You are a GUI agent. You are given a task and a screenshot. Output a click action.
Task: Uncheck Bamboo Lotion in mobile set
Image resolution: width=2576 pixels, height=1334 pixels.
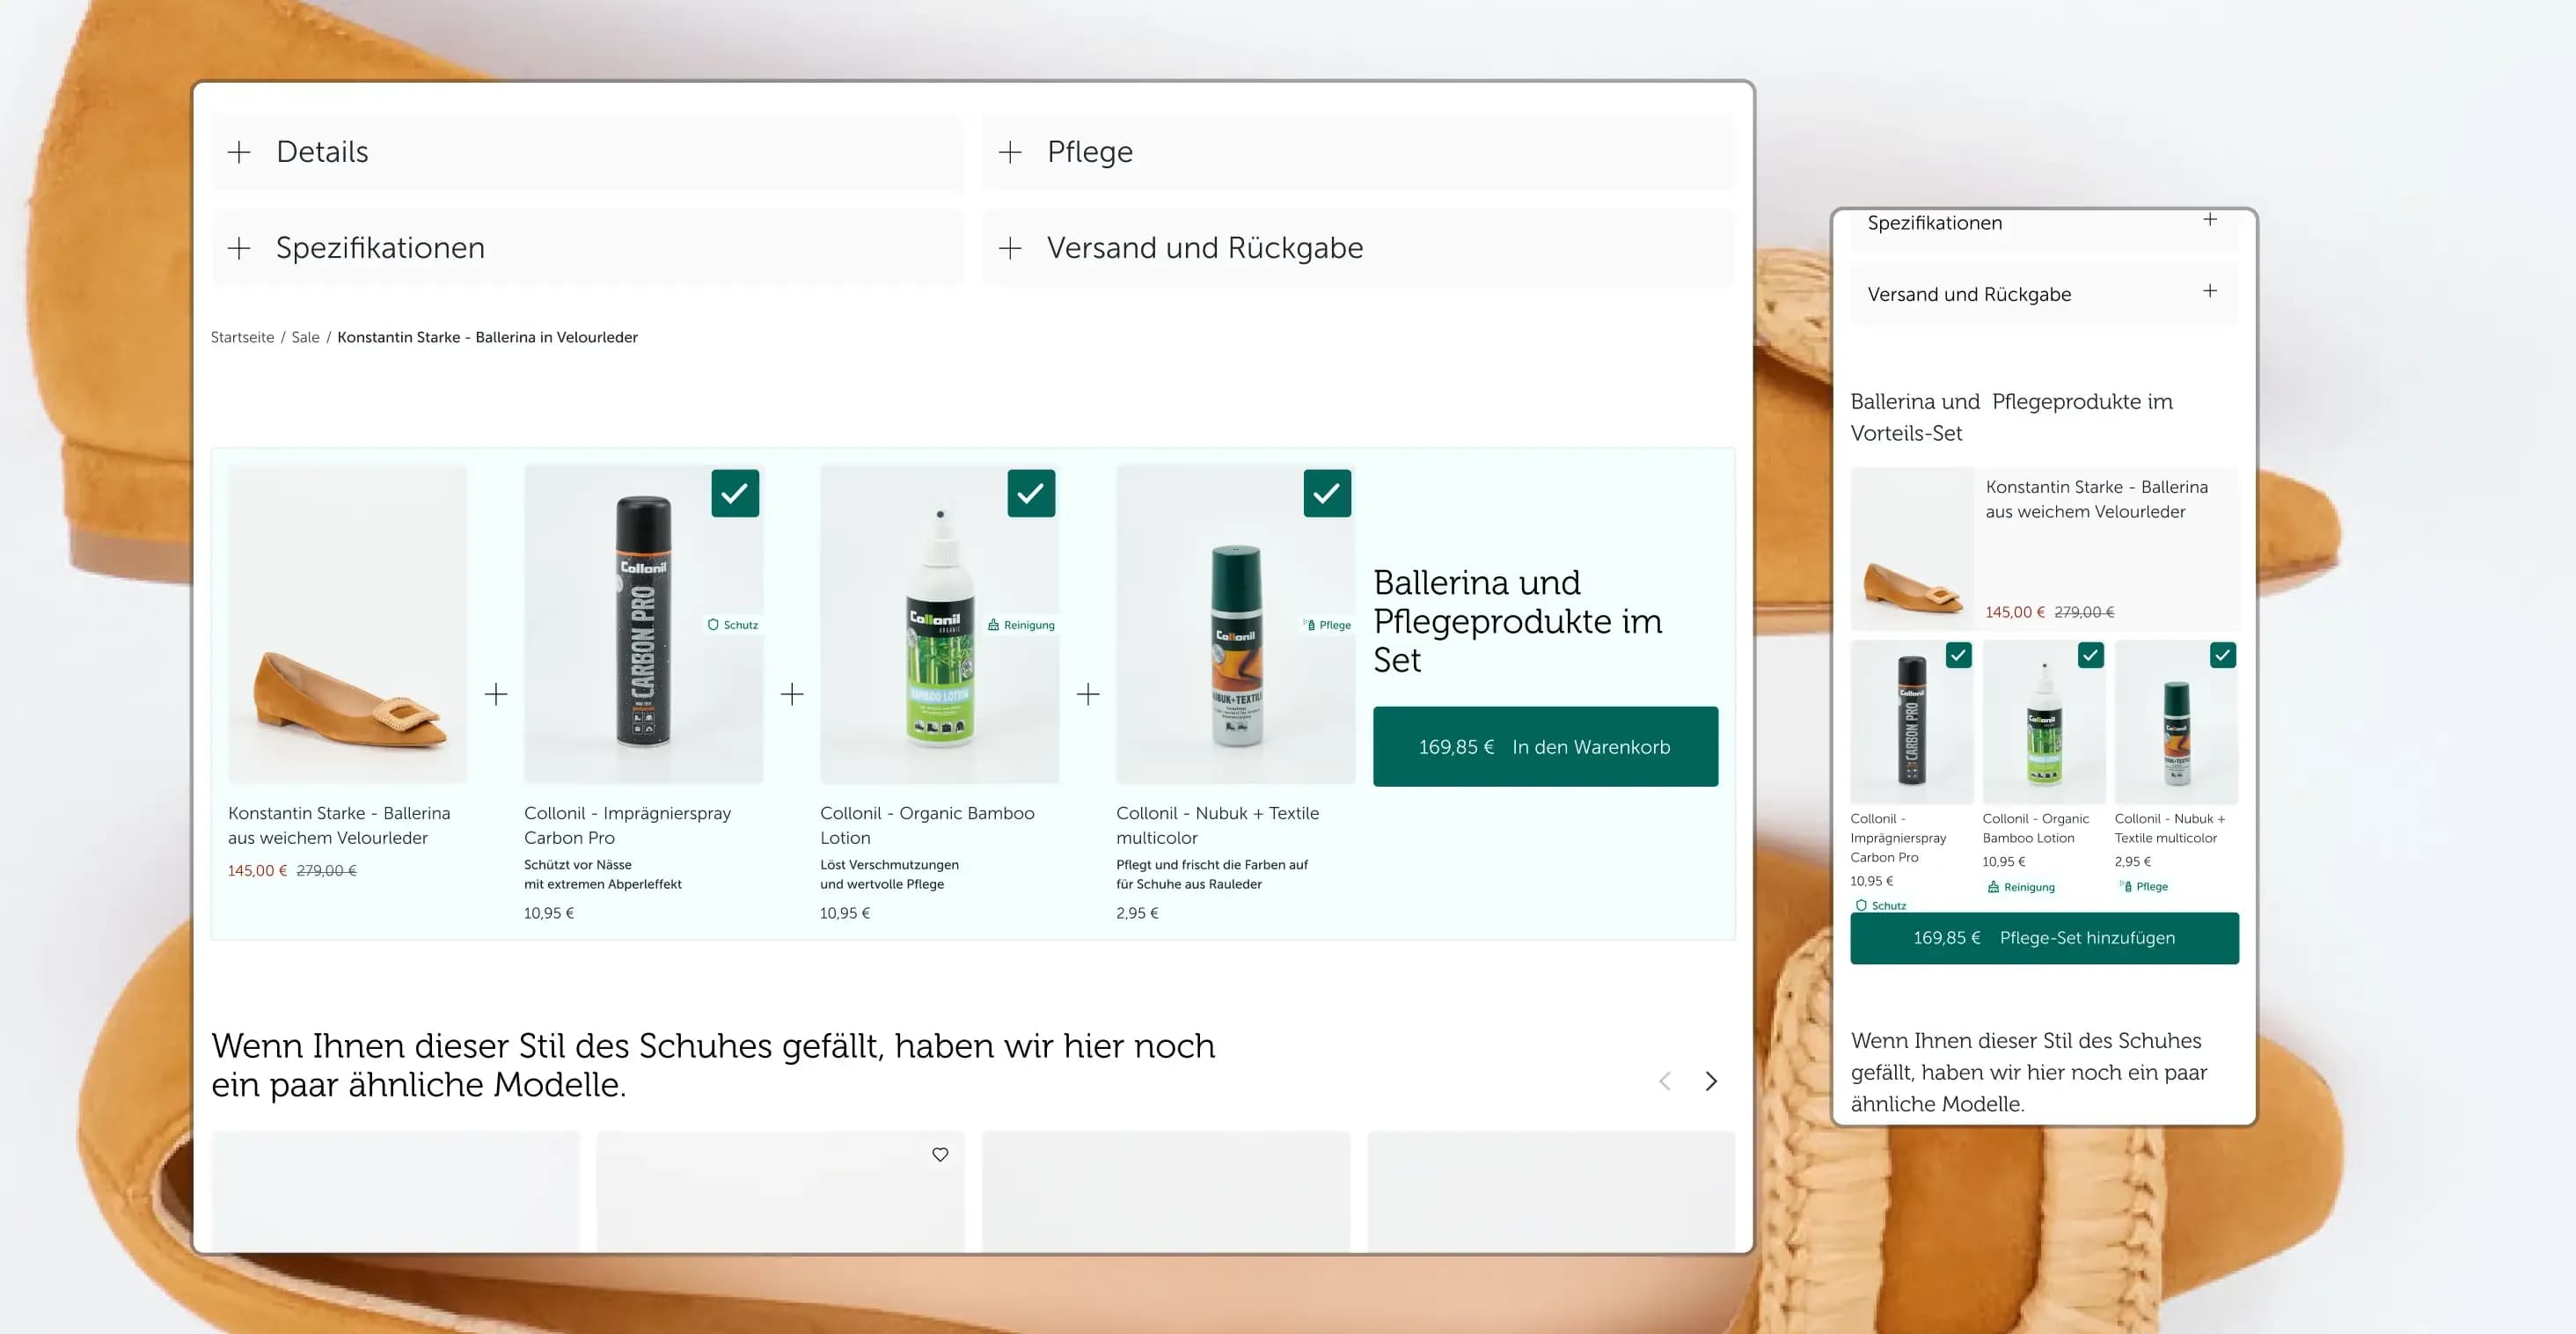[2090, 656]
